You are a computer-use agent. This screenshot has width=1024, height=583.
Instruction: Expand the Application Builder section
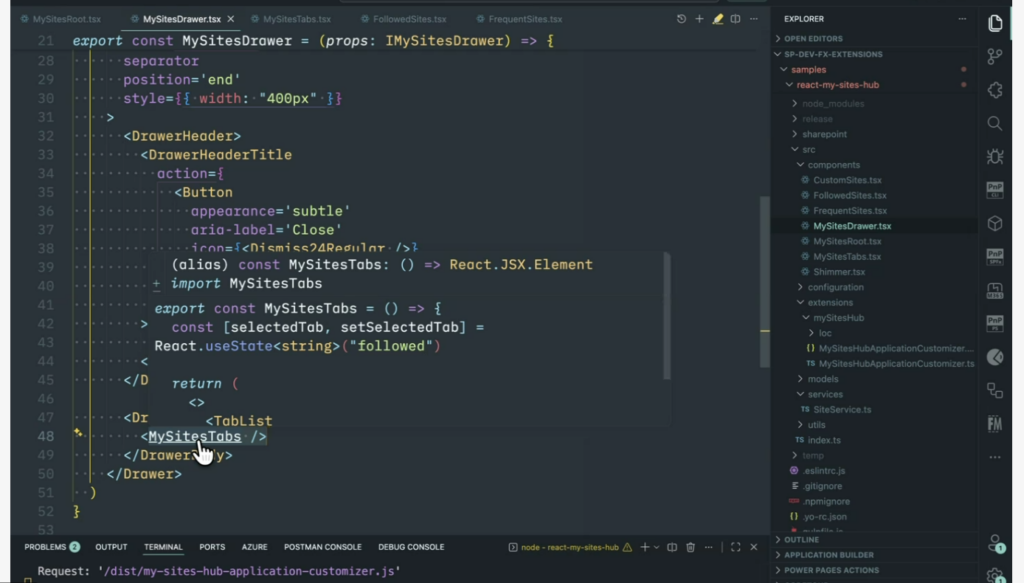[x=829, y=555]
